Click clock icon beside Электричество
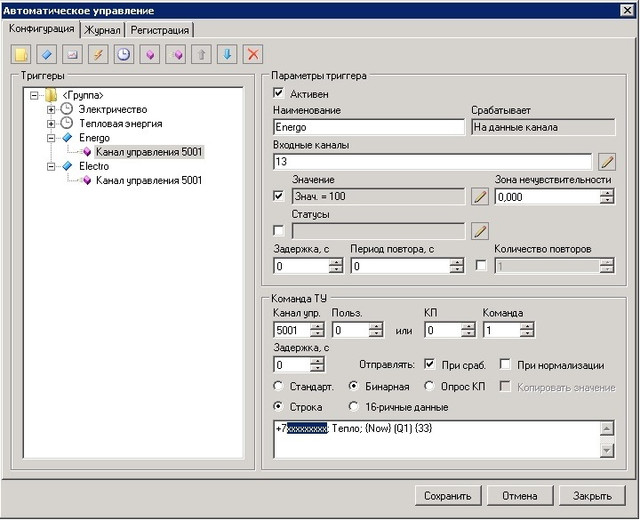Screen dimensions: 640x520 pyautogui.click(x=67, y=109)
